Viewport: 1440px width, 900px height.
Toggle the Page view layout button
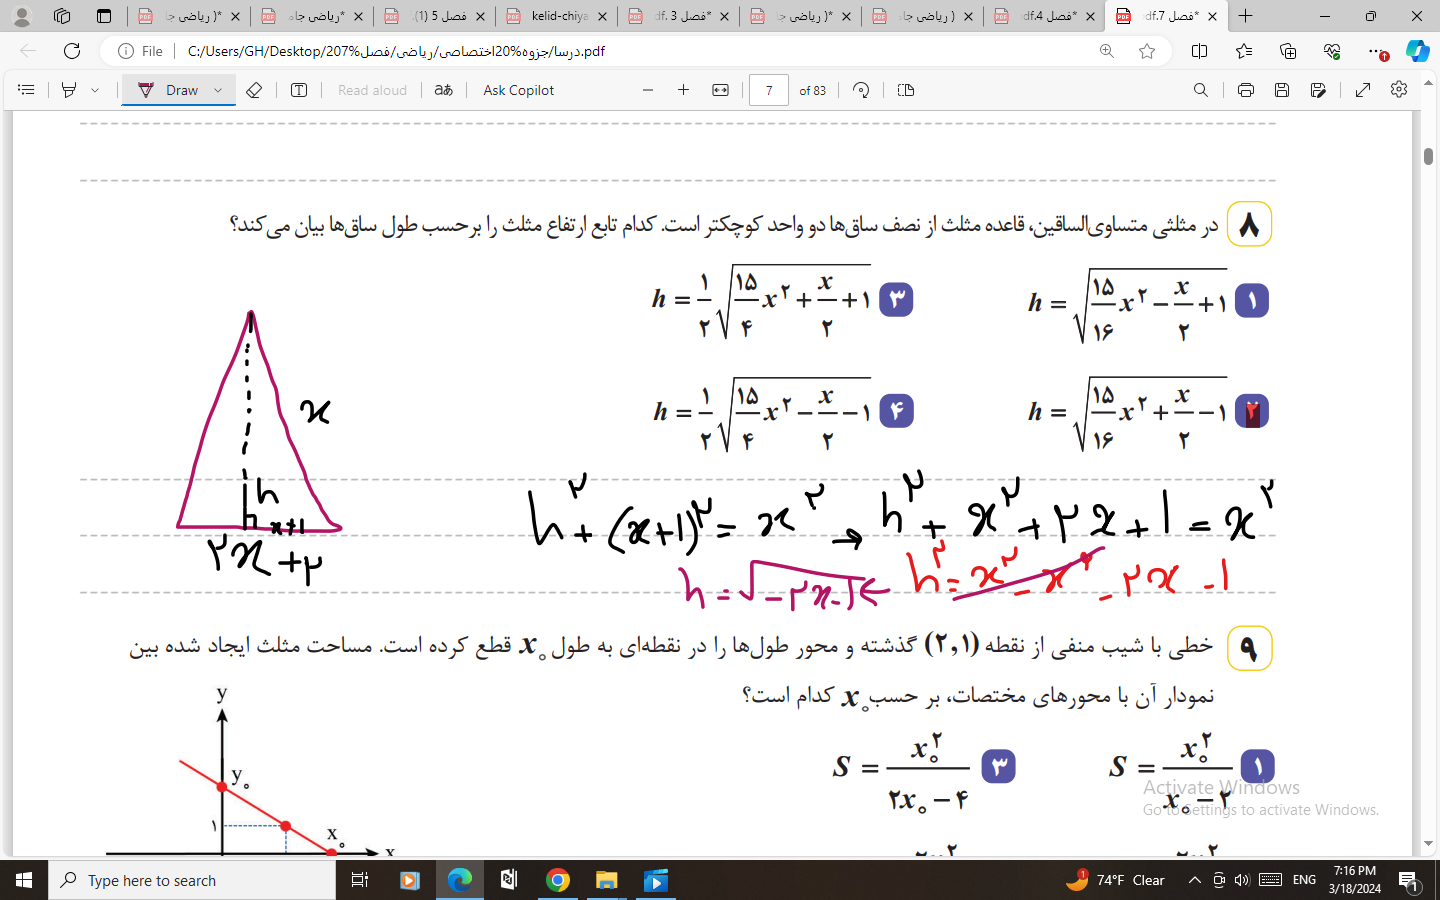(906, 90)
